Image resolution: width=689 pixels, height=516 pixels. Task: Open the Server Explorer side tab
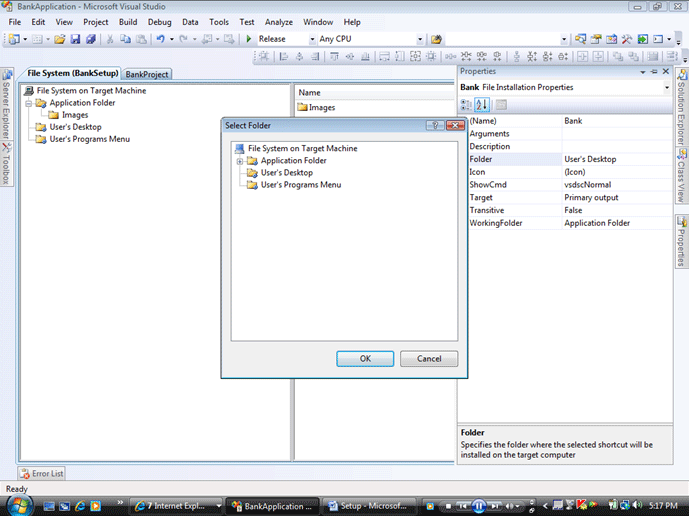[x=7, y=104]
